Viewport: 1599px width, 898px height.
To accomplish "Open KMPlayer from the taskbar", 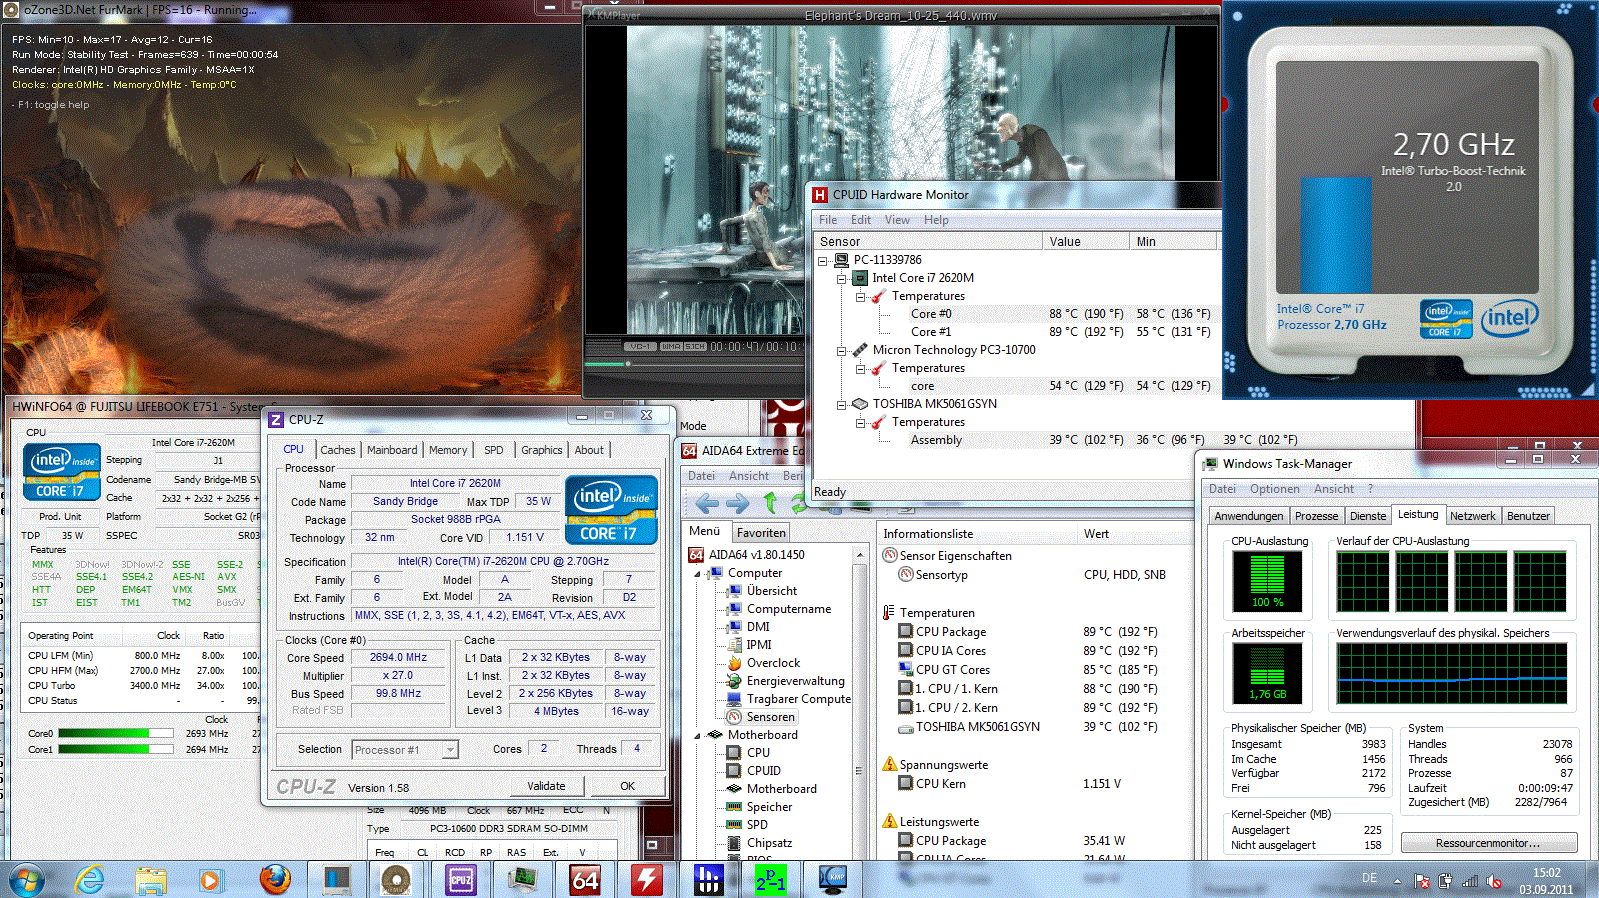I will (833, 880).
